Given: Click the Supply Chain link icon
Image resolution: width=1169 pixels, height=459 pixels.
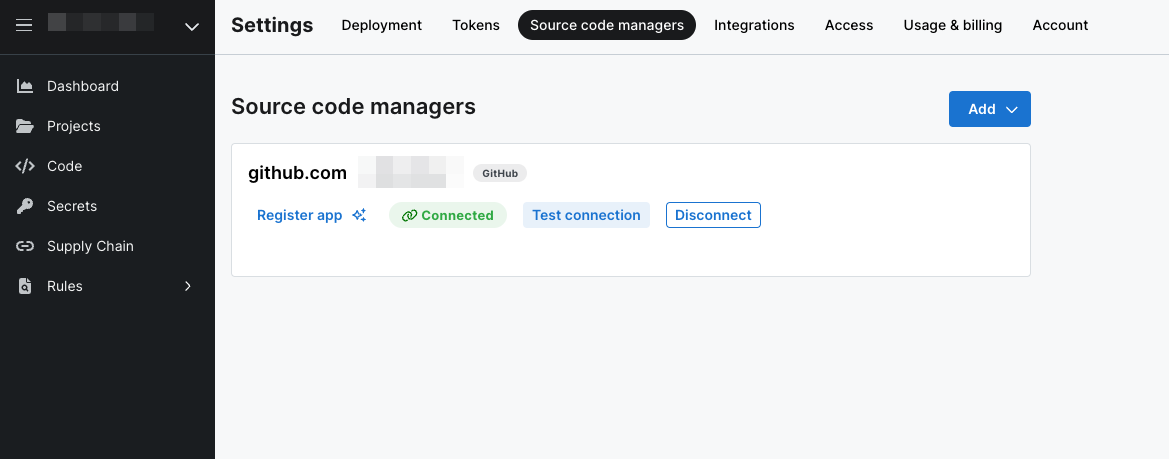Looking at the screenshot, I should tap(25, 246).
